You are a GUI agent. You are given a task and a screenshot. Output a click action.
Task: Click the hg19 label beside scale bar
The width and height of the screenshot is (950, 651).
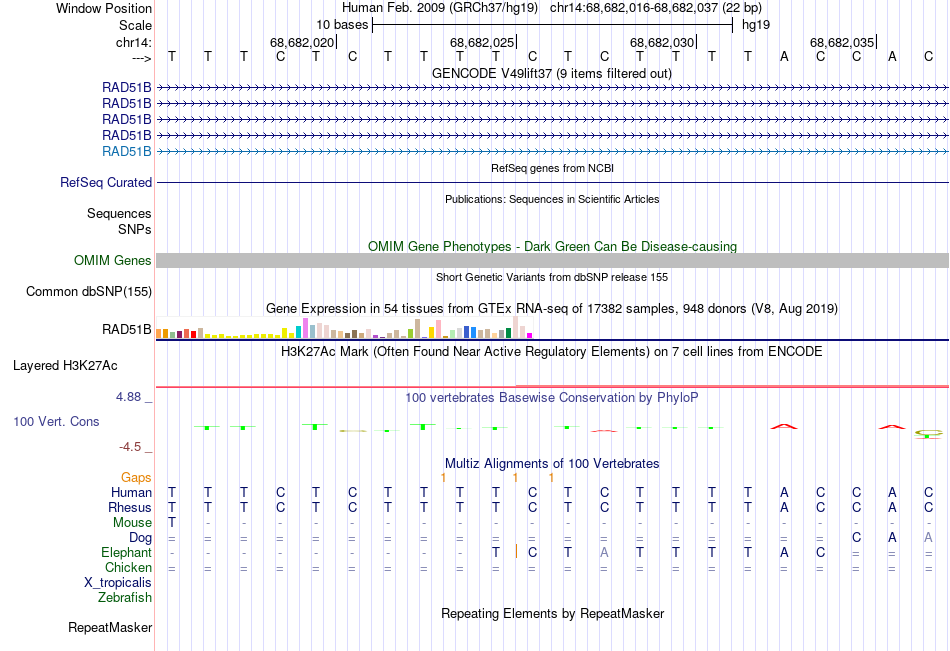pos(756,25)
